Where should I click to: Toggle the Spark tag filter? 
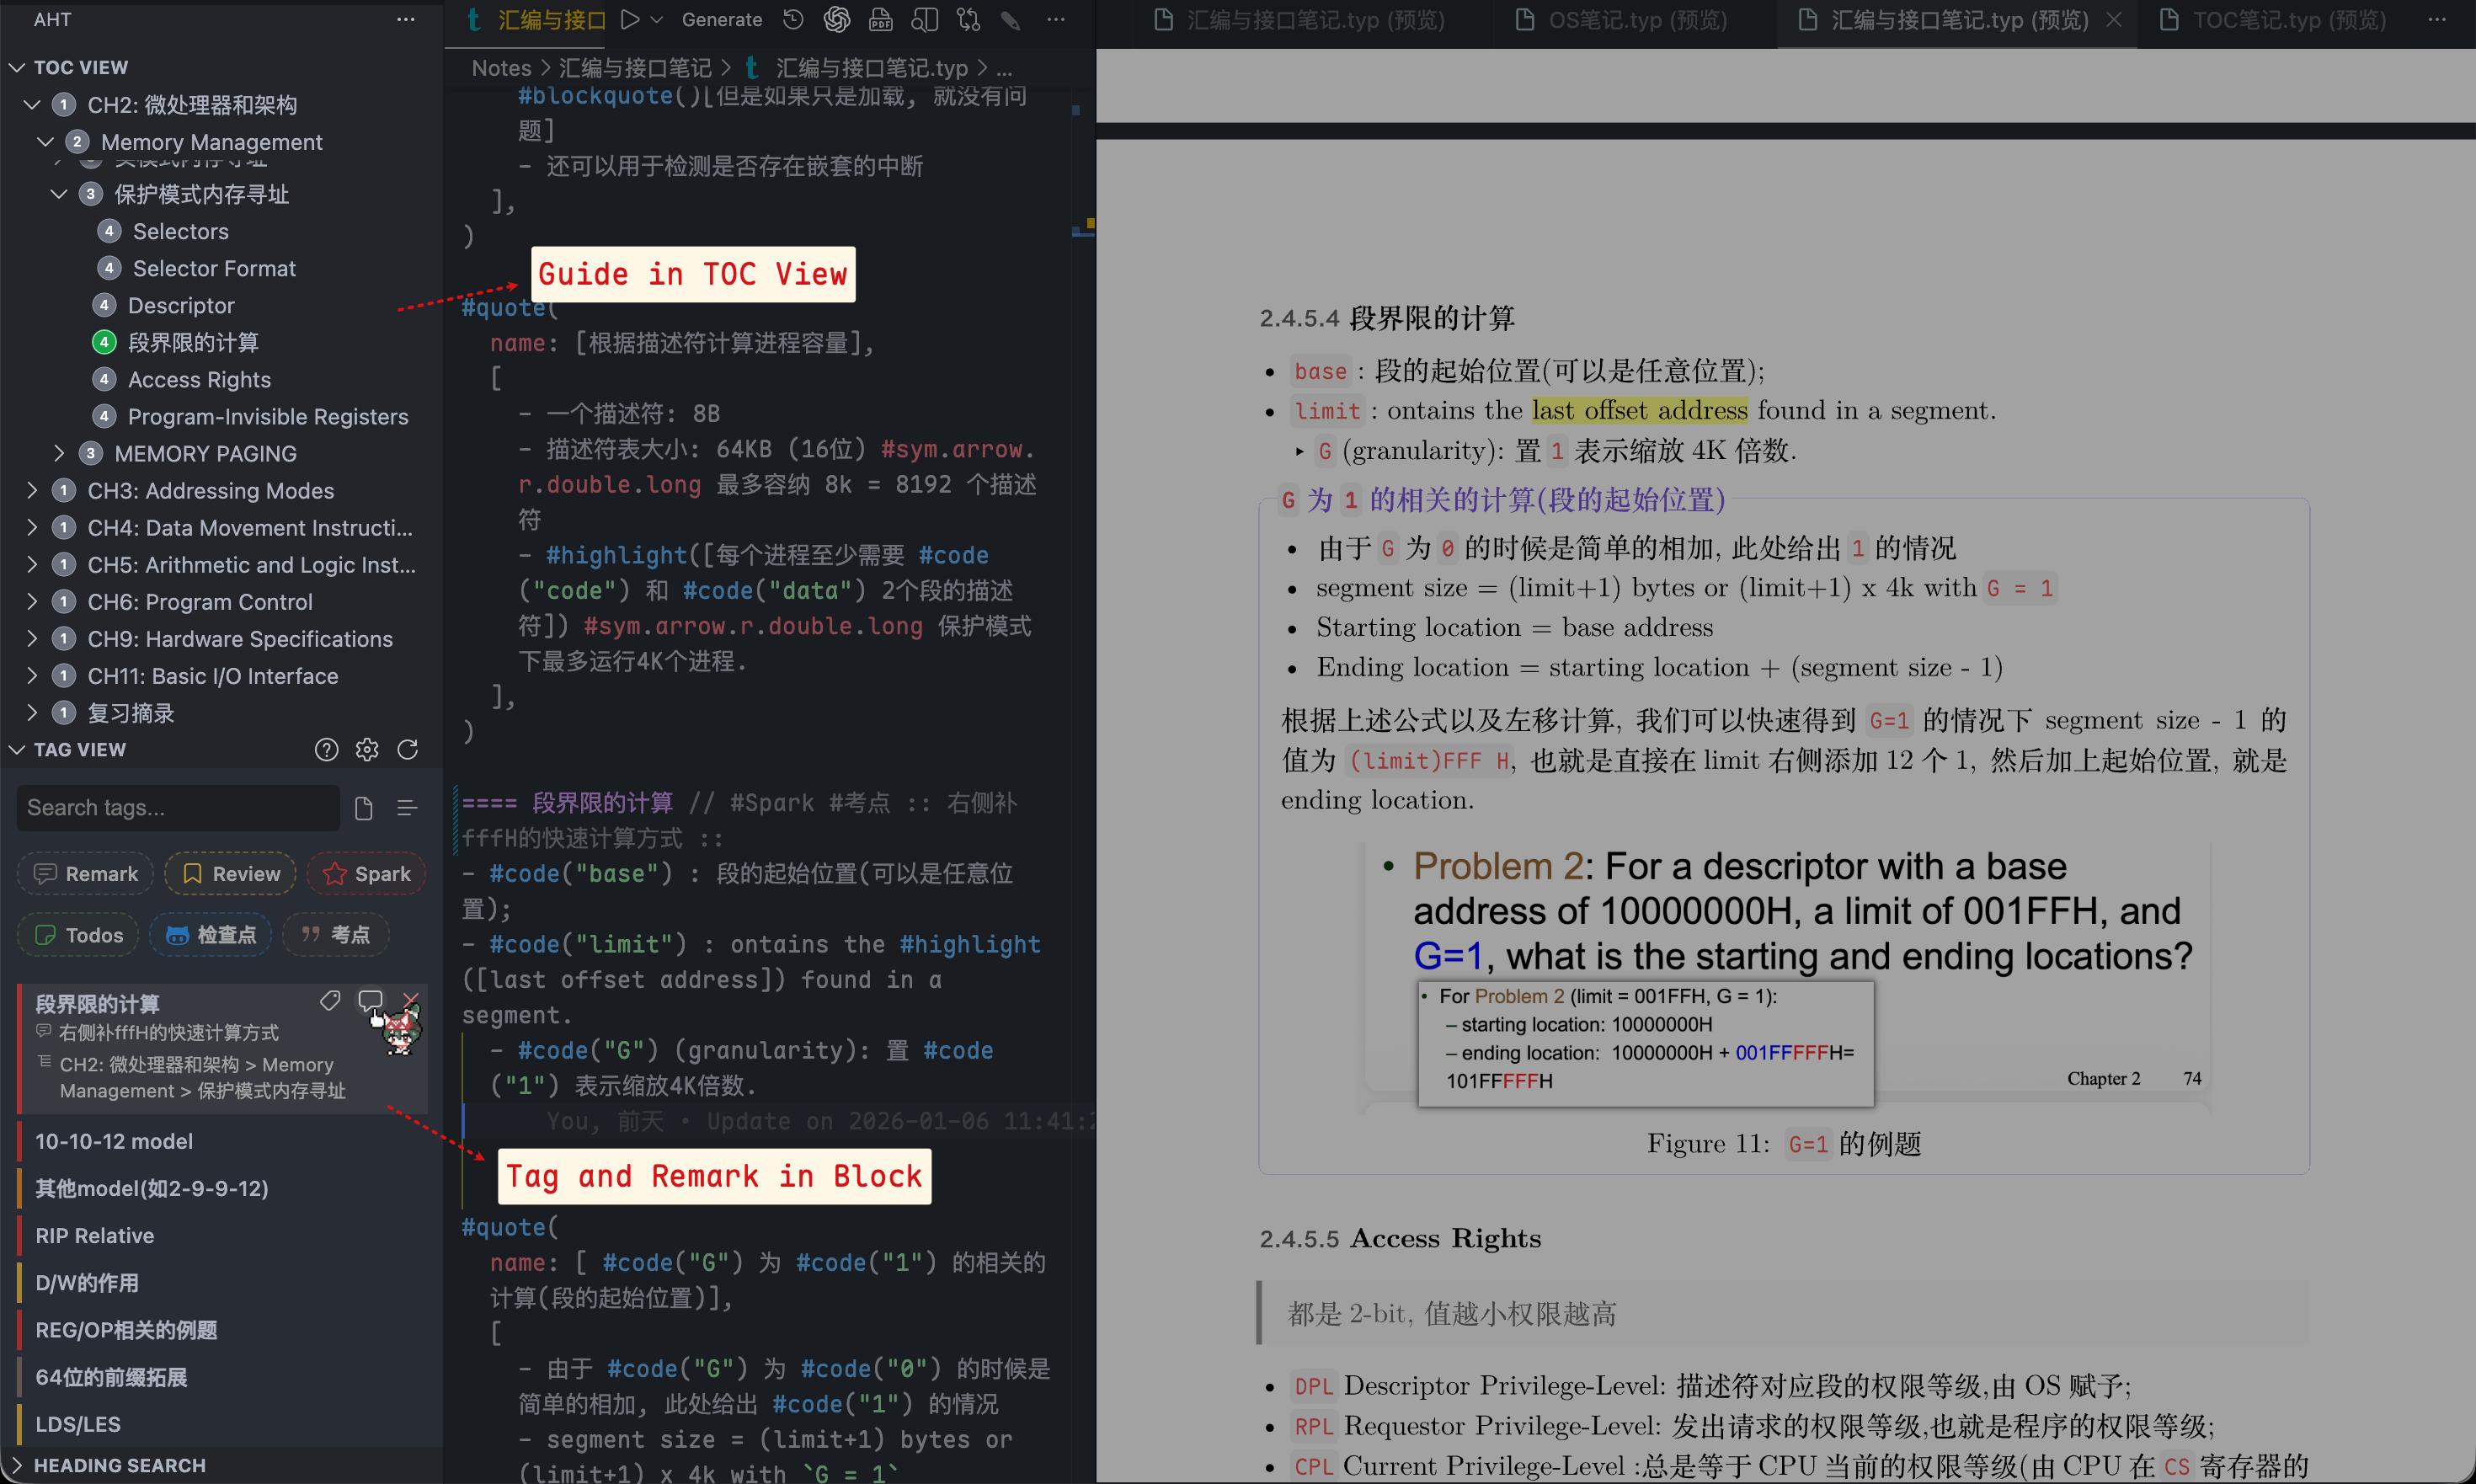pyautogui.click(x=367, y=873)
